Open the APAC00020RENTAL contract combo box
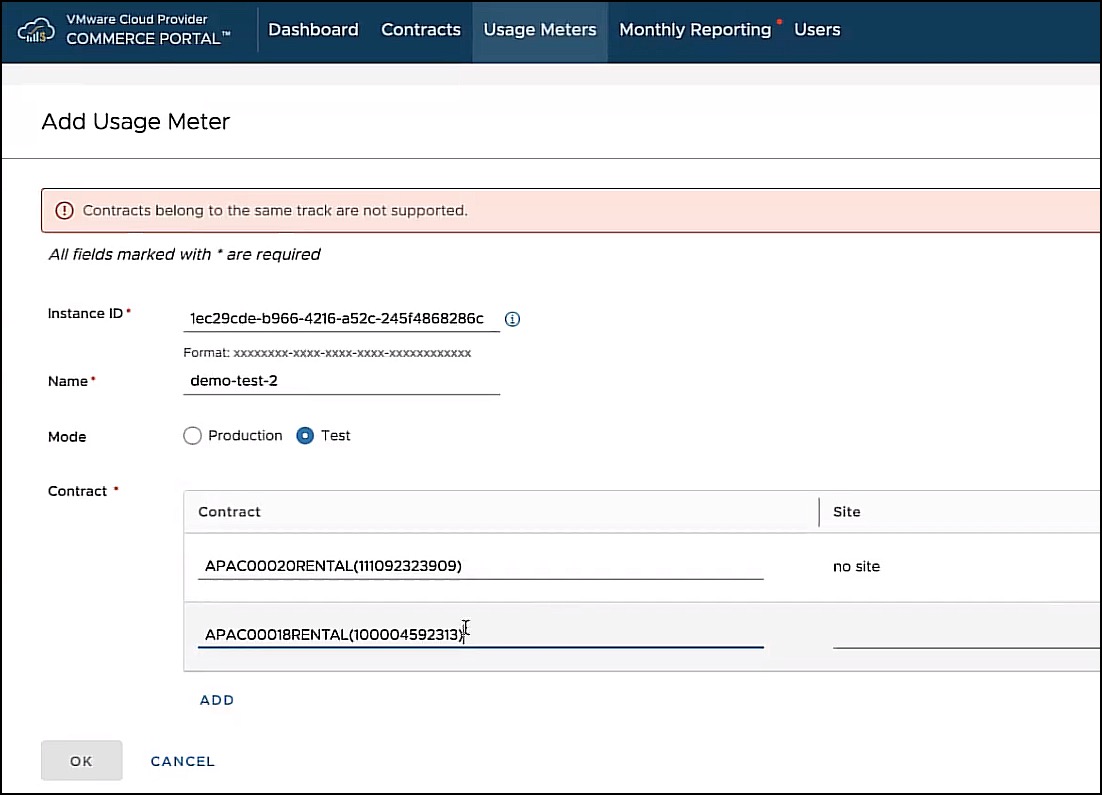This screenshot has width=1102, height=795. [480, 566]
